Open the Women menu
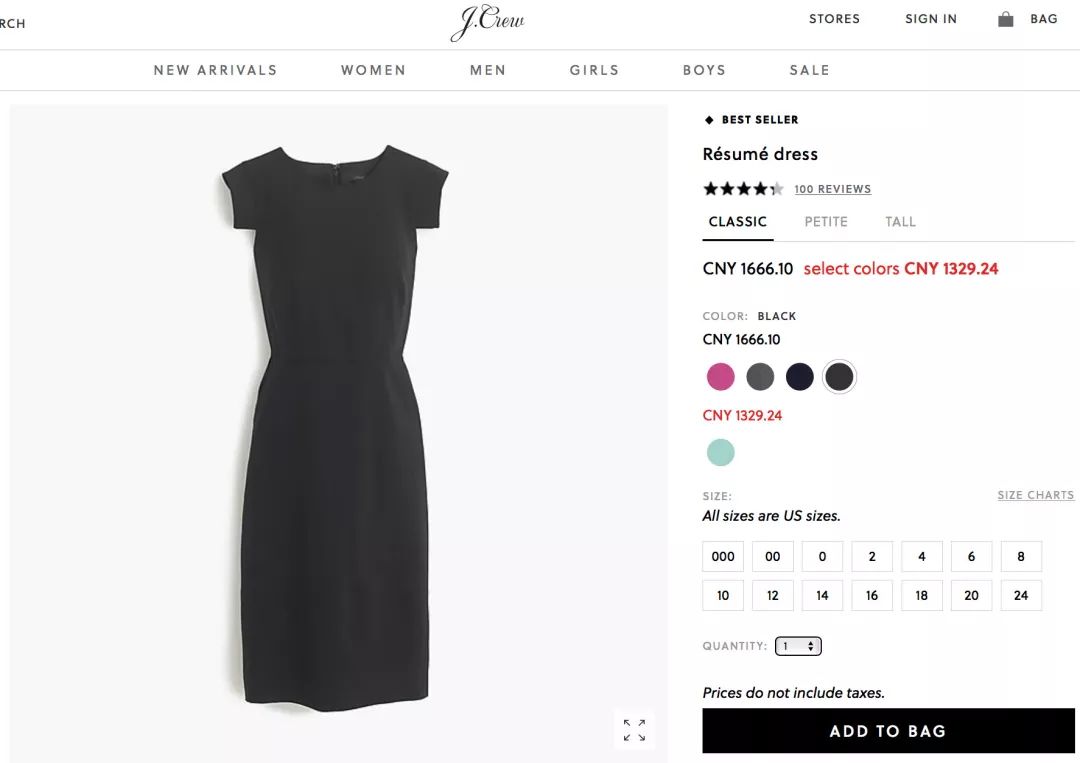Image resolution: width=1080 pixels, height=763 pixels. (x=373, y=70)
